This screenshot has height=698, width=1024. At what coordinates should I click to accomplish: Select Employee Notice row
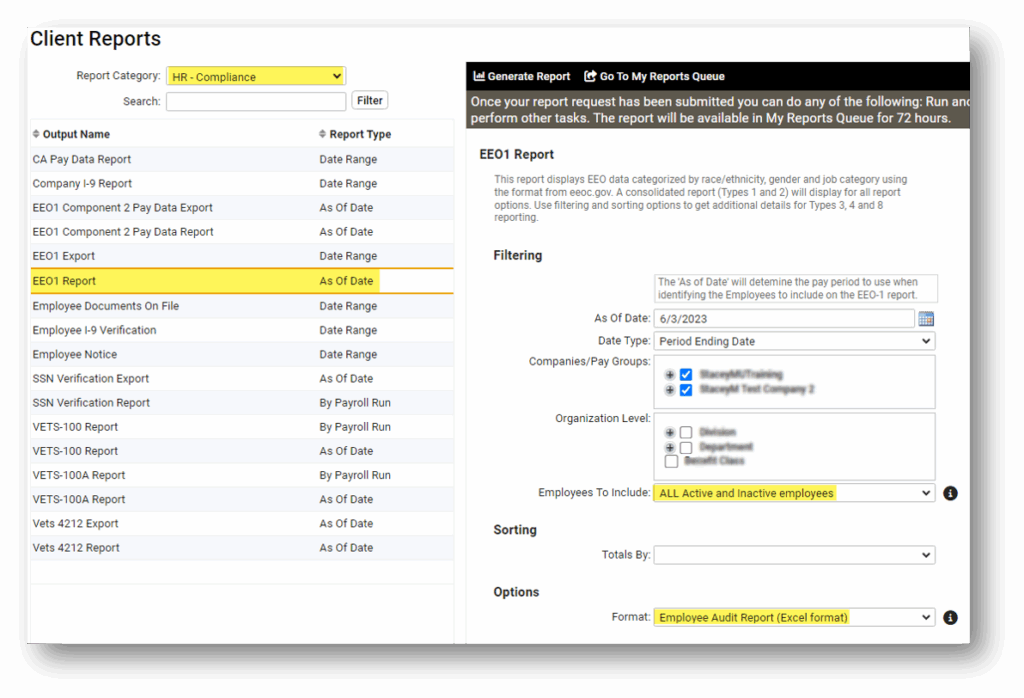coord(242,354)
